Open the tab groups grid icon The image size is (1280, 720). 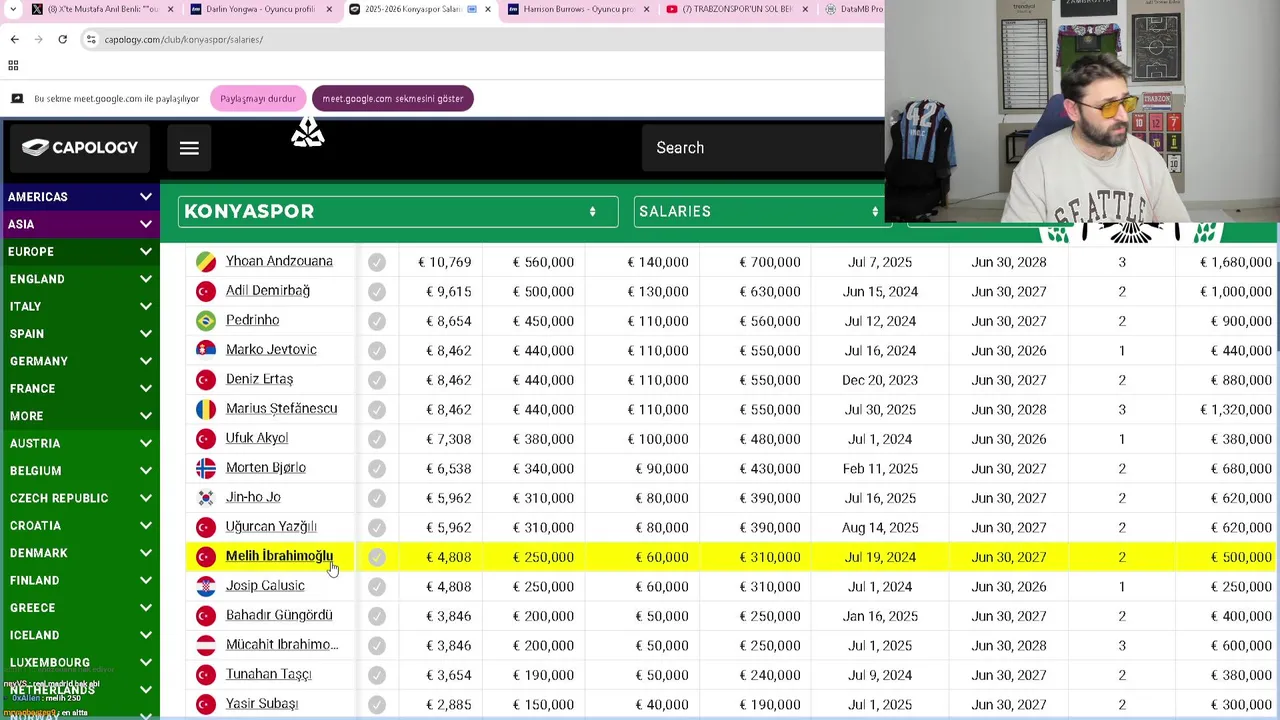(13, 65)
